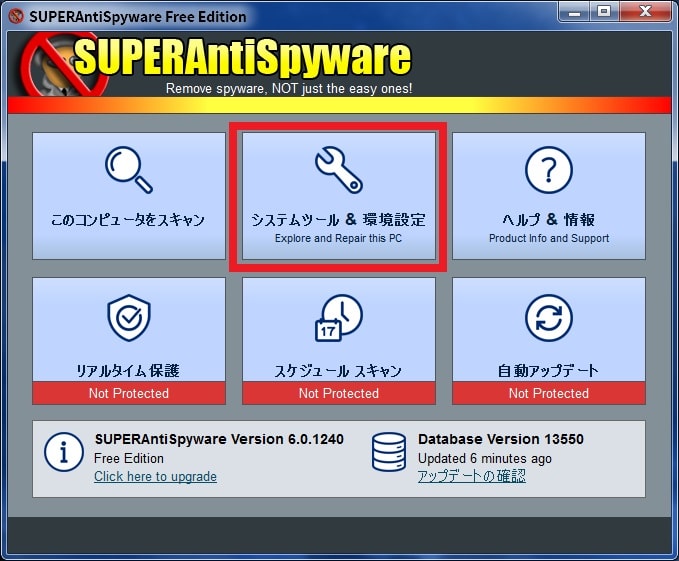The image size is (679, 561).
Task: Click the magnifying glass scan icon
Action: click(129, 170)
